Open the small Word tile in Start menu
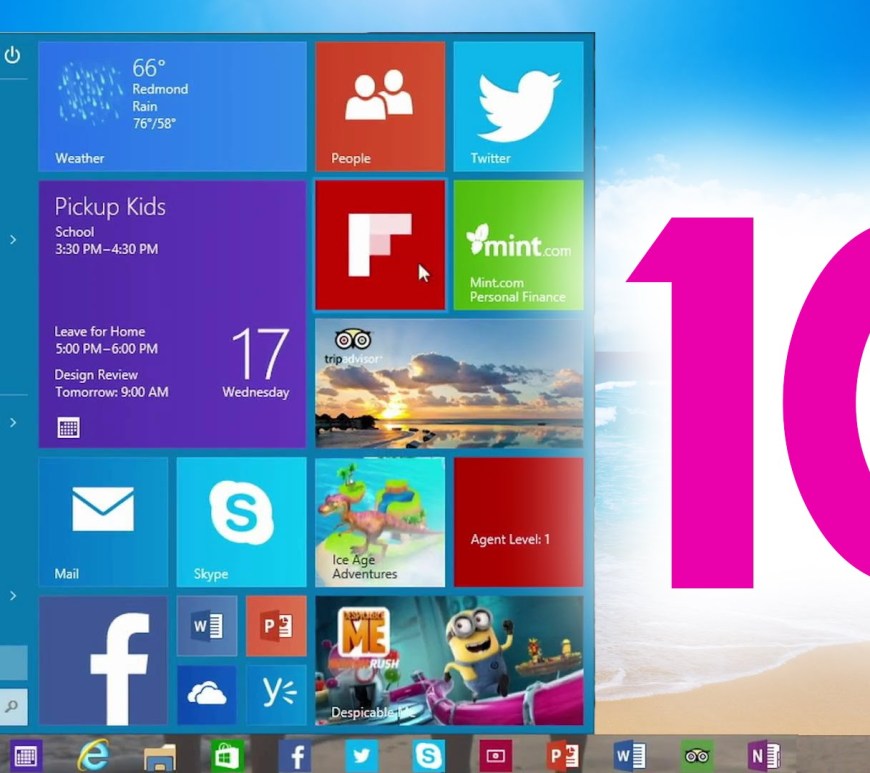The image size is (870, 773). (207, 626)
